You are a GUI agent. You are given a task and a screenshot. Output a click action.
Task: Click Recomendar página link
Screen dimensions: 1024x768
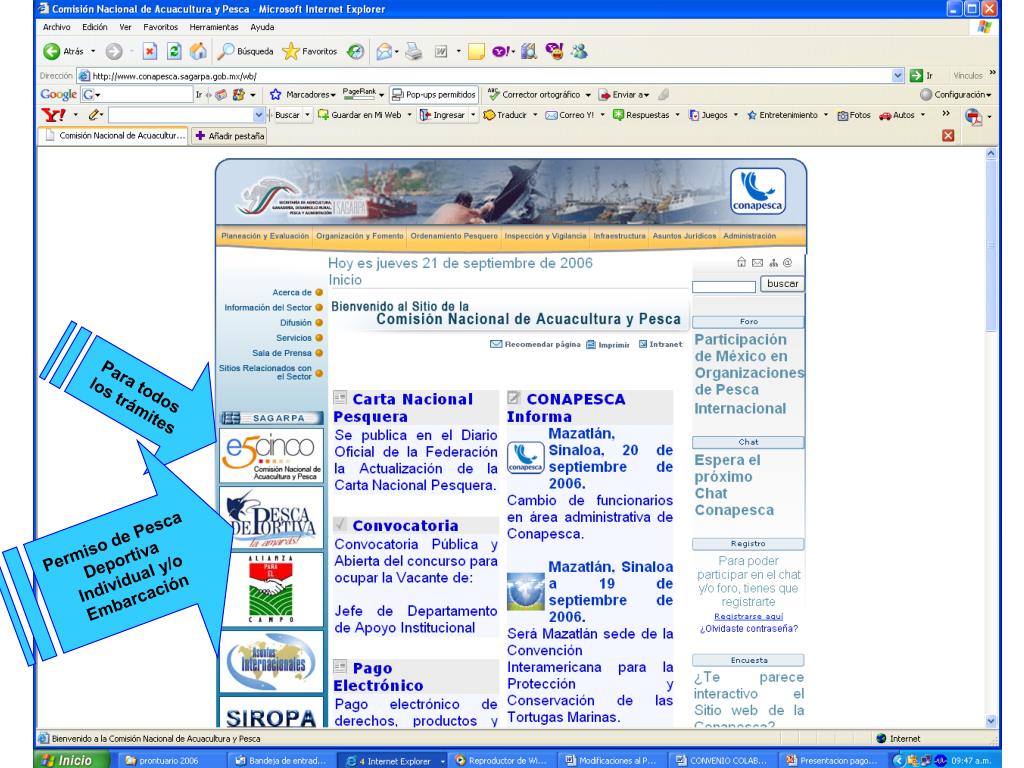pyautogui.click(x=536, y=344)
